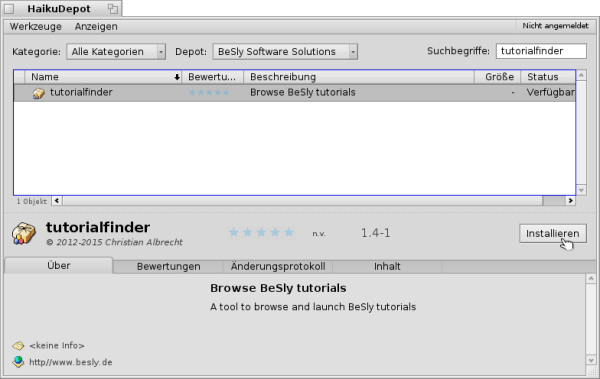
Task: Click the sort arrow in Name column
Action: (176, 77)
